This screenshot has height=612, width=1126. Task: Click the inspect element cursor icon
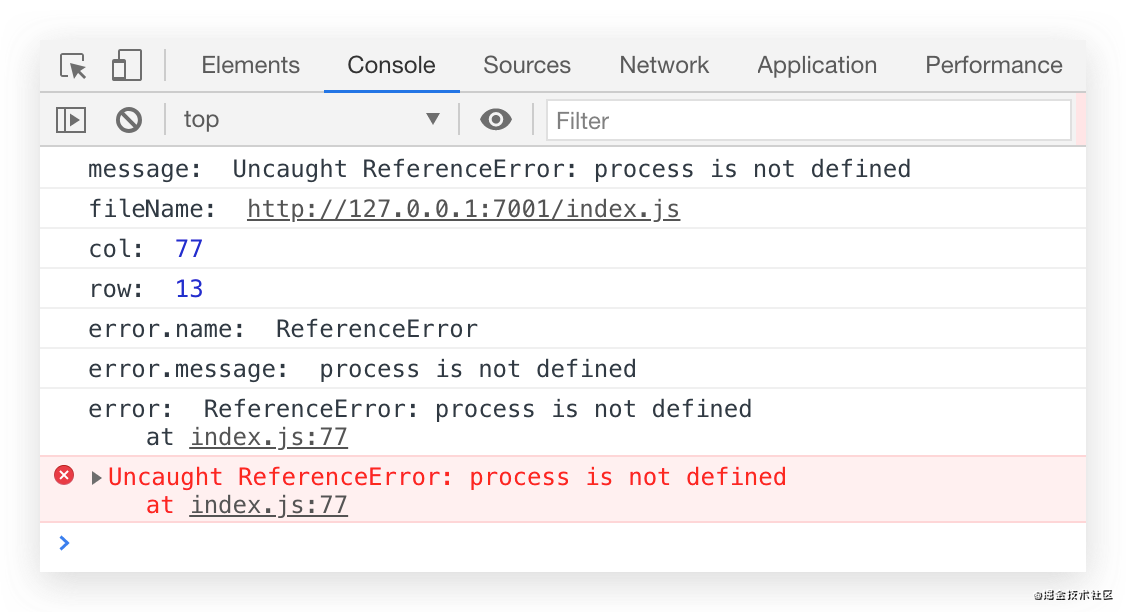73,66
